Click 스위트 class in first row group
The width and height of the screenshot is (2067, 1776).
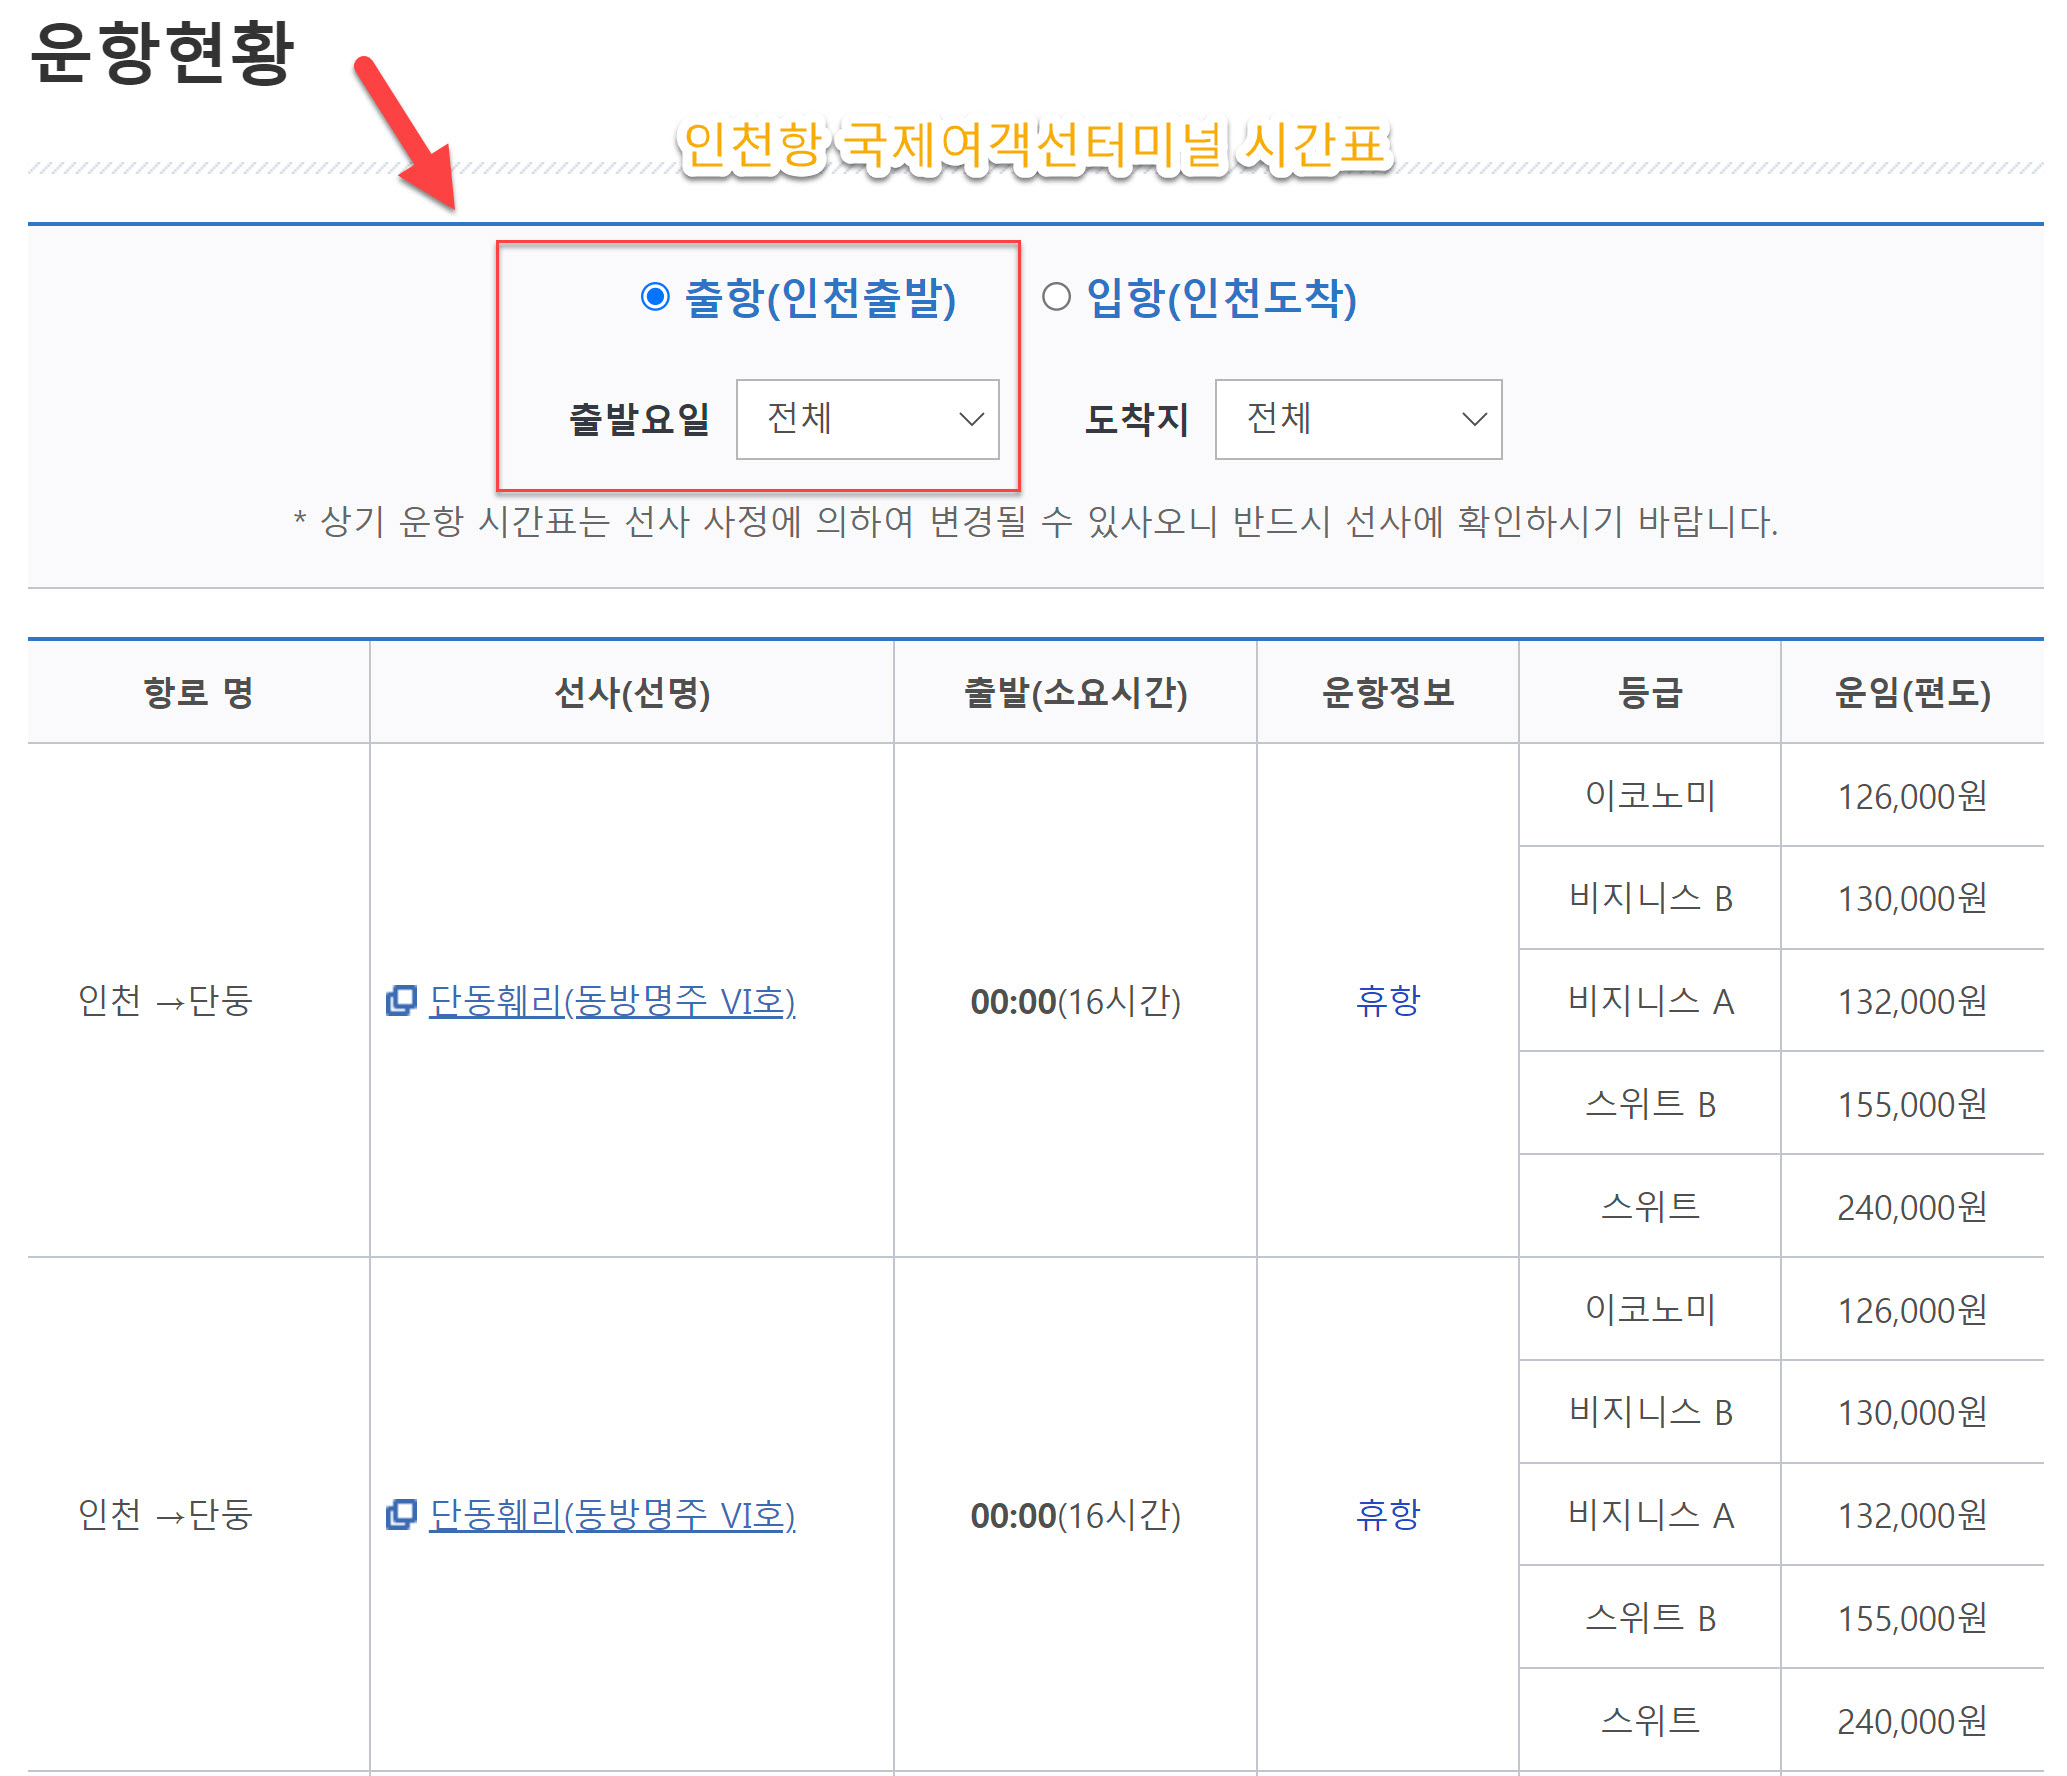[x=1650, y=1206]
